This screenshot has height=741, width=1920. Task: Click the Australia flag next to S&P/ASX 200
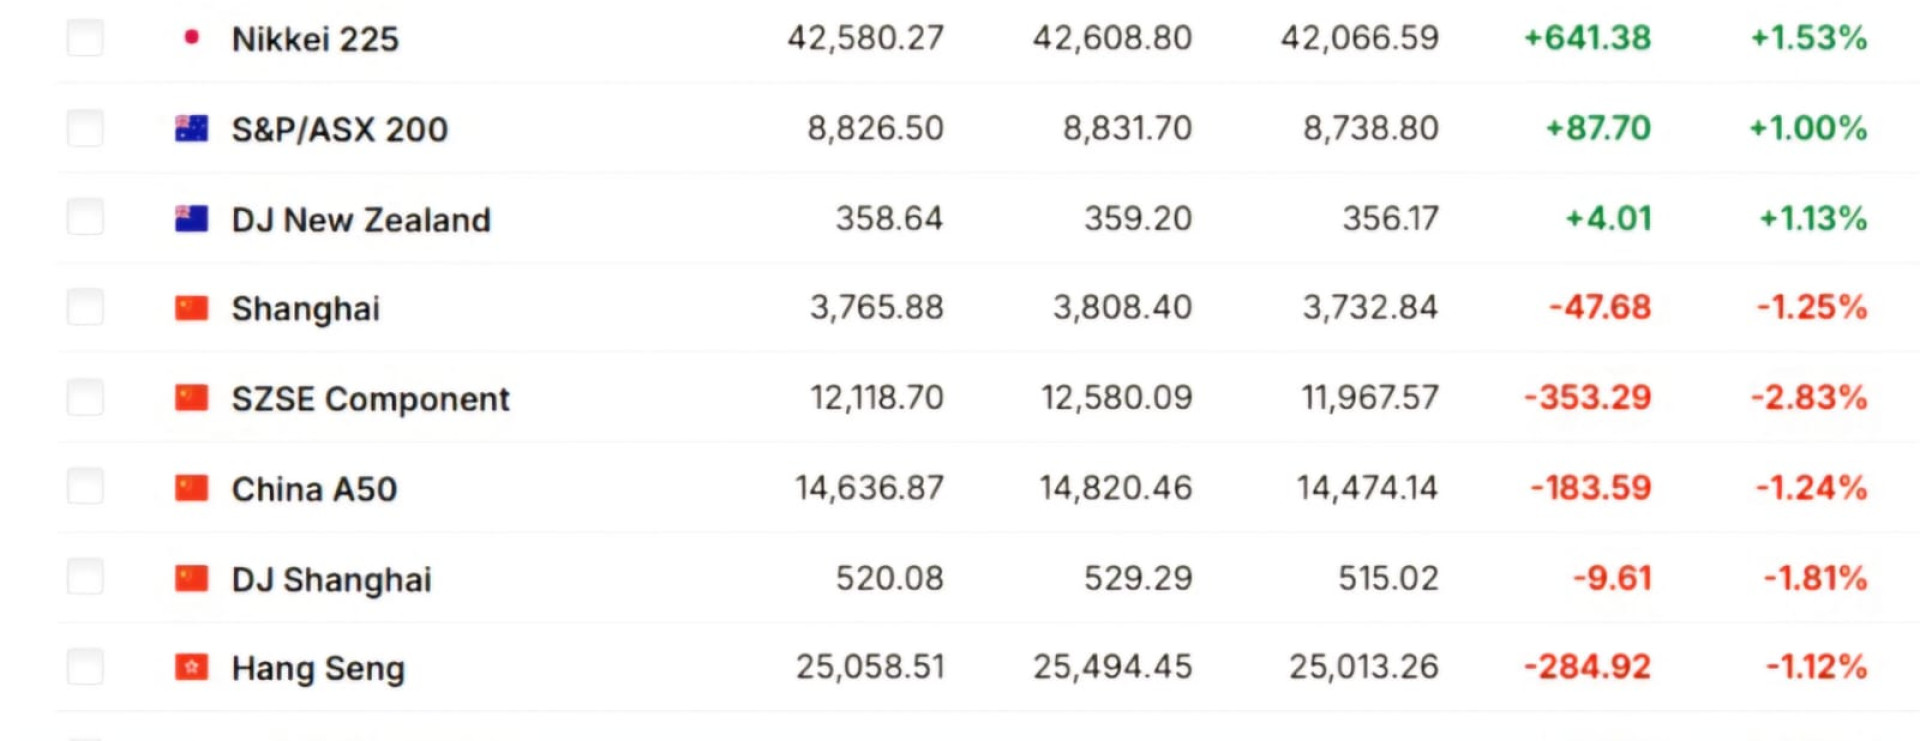pyautogui.click(x=191, y=128)
